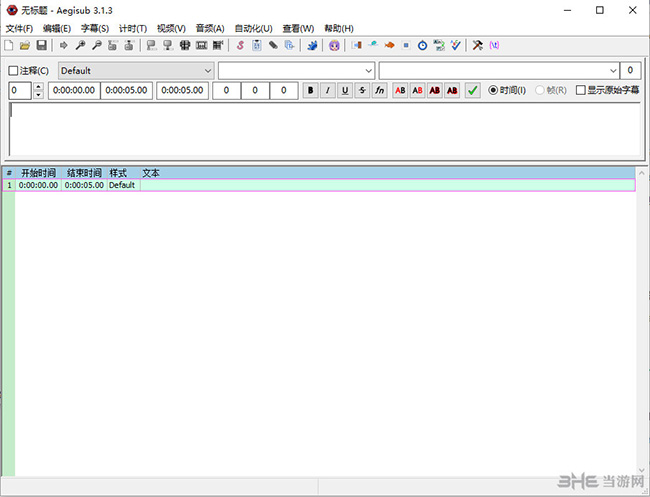
Task: Save subtitles with the floppy disk icon
Action: click(41, 45)
